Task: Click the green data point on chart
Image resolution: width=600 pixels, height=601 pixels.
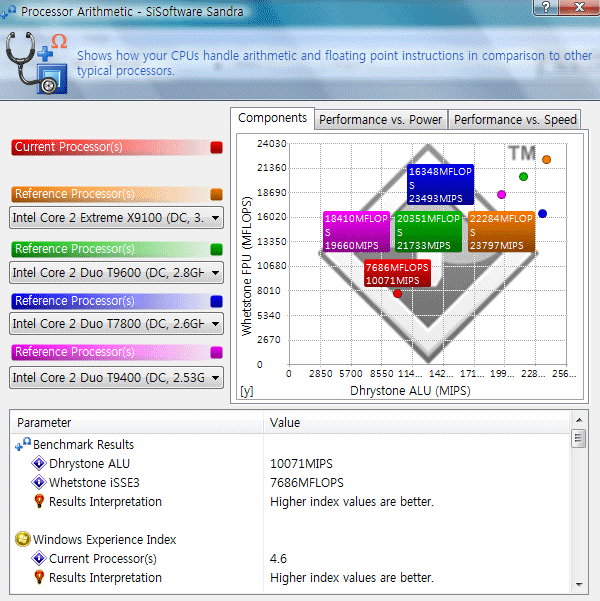Action: click(x=523, y=177)
